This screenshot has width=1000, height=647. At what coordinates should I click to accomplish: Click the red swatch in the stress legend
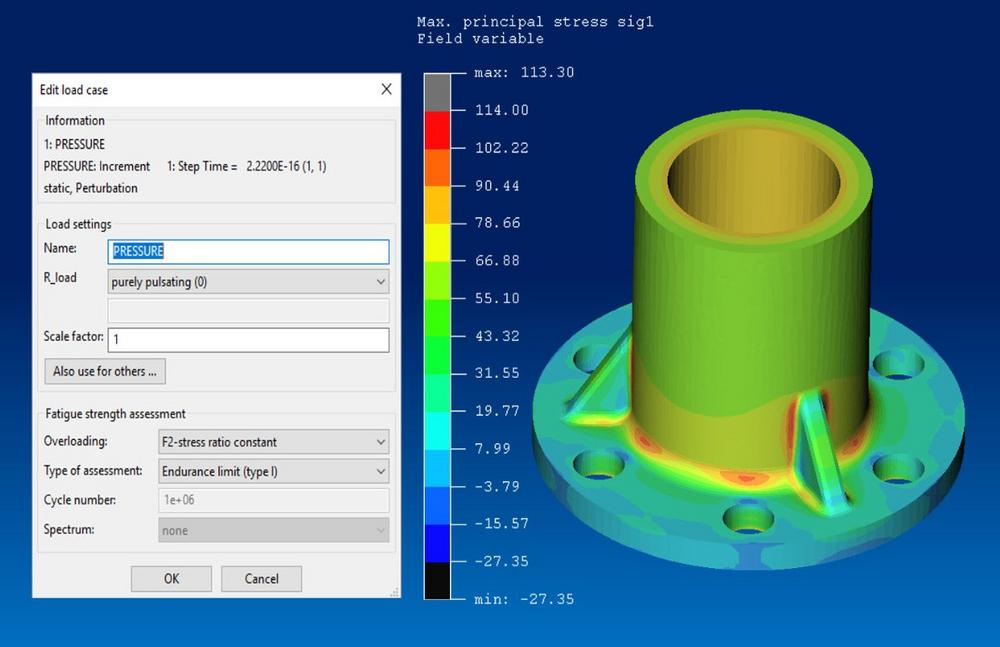click(438, 129)
